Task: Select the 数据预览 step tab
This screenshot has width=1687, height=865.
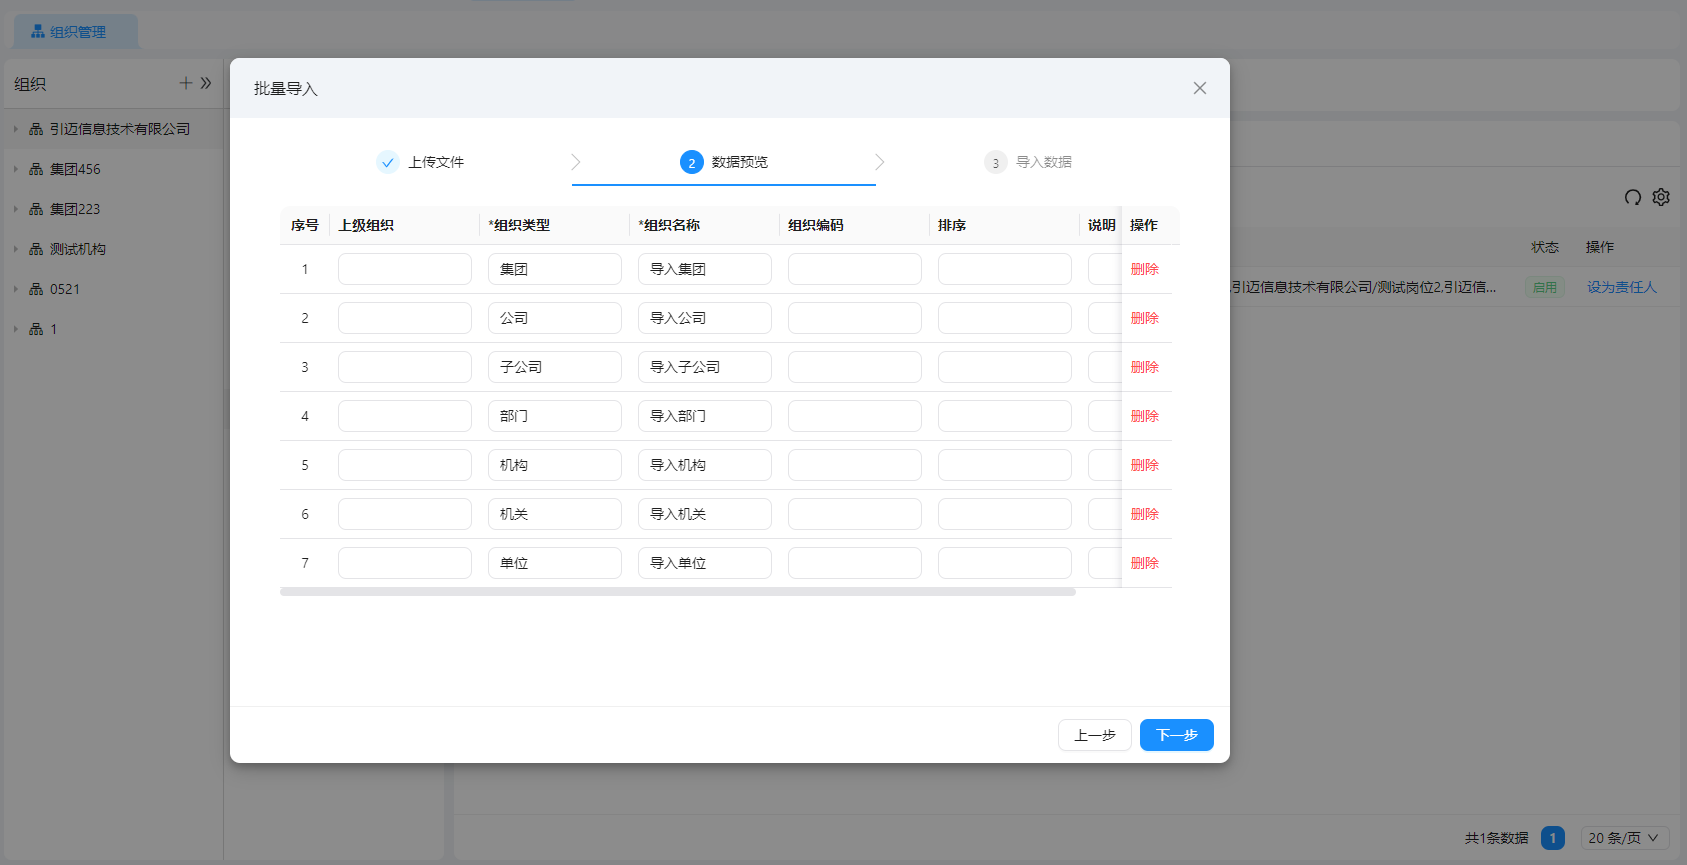Action: 724,162
